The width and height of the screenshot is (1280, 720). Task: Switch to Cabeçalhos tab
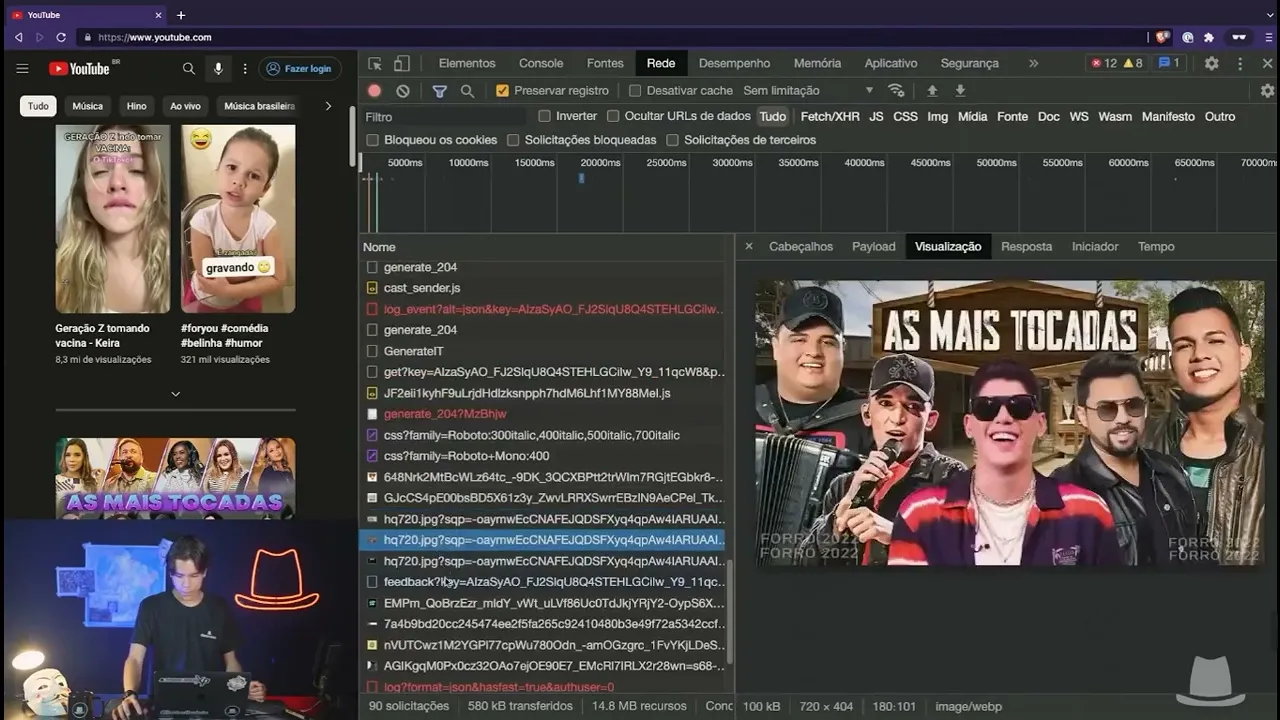[x=801, y=246]
